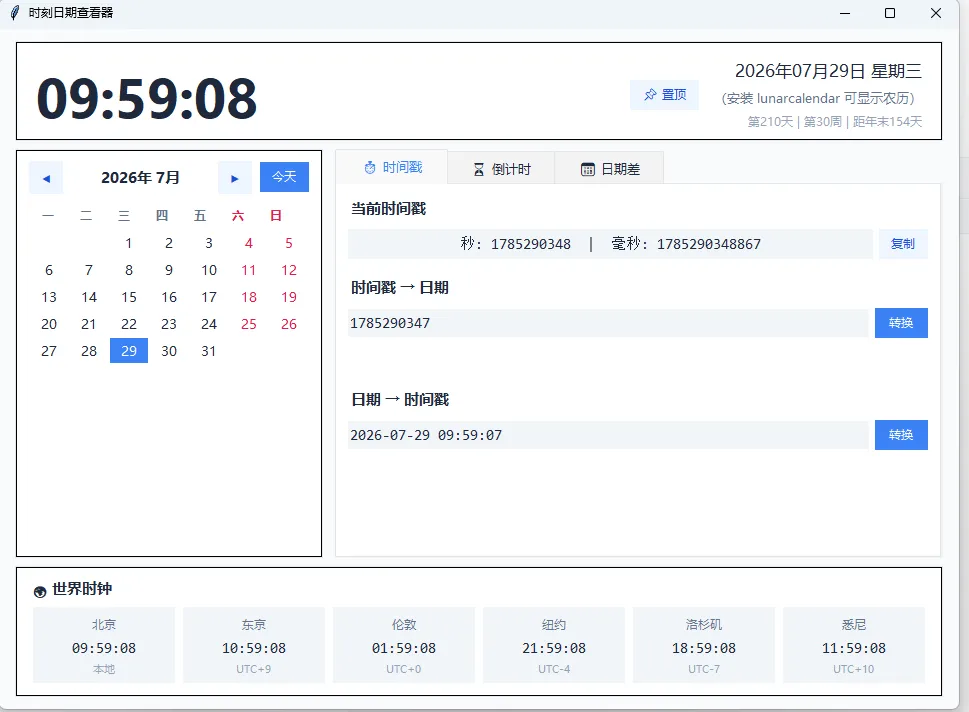Convert date to timestamp with 转换
The height and width of the screenshot is (712, 969).
pyautogui.click(x=901, y=435)
